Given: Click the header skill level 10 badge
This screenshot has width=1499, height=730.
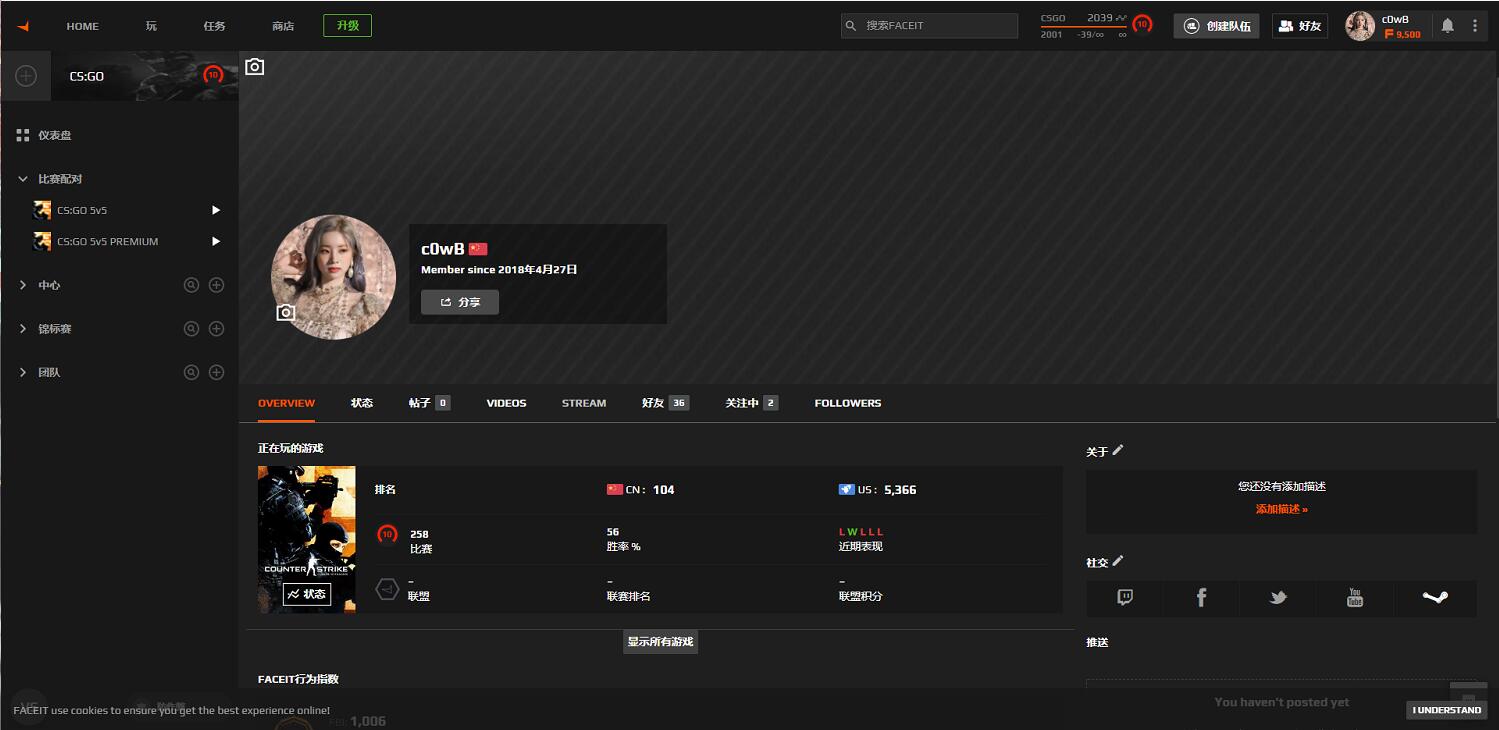Looking at the screenshot, I should pyautogui.click(x=1142, y=24).
